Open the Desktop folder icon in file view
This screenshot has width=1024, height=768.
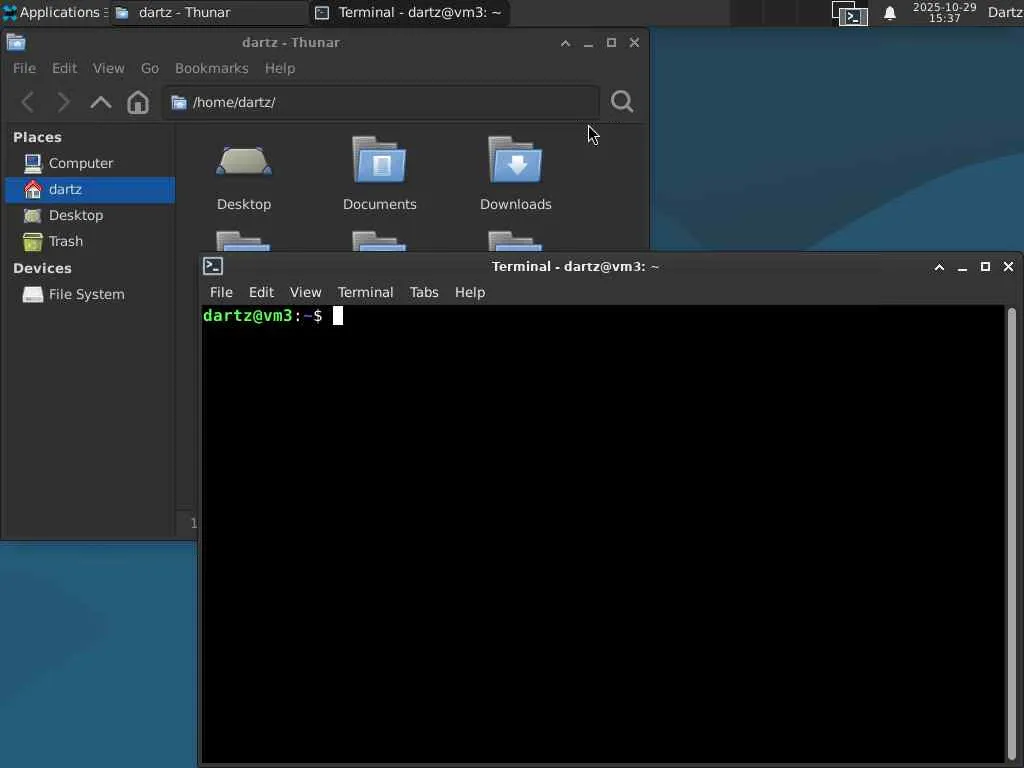pos(244,163)
